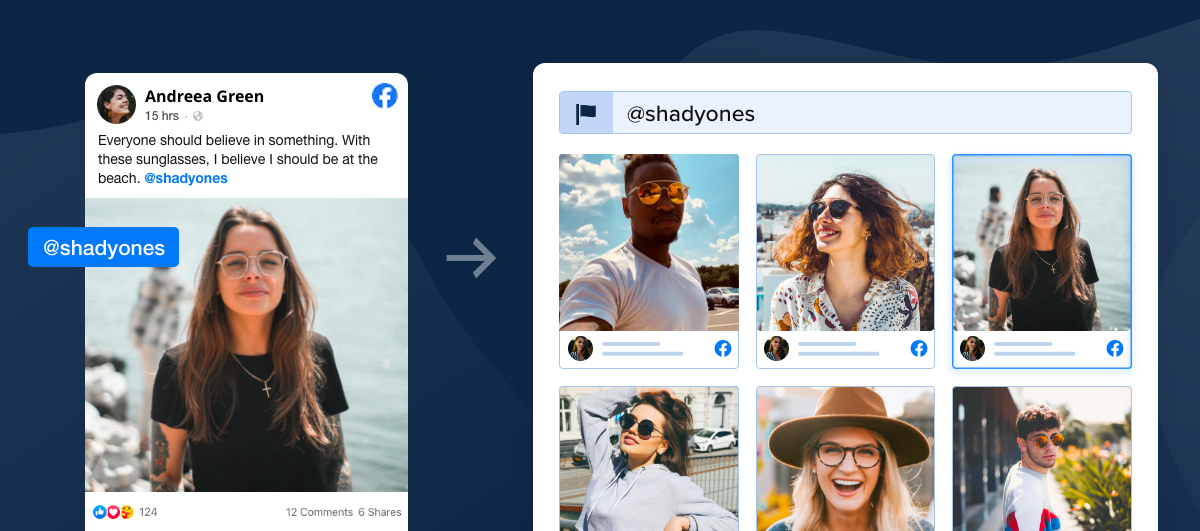Click the reaction emoji icons beside 124

point(113,512)
